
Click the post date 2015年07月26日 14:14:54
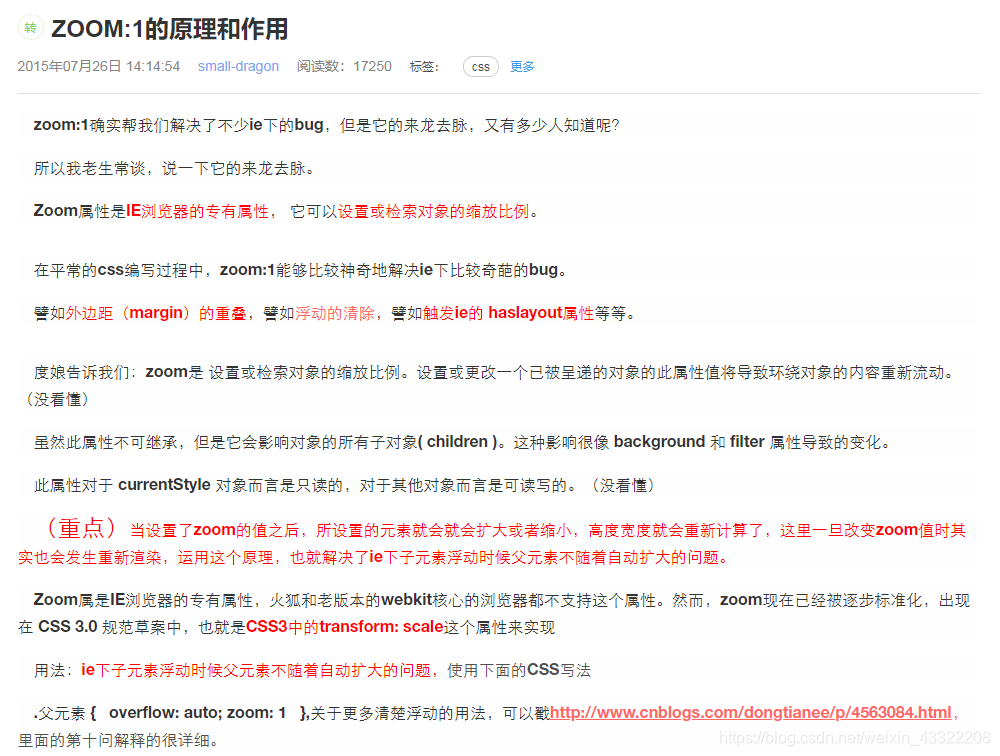[x=99, y=66]
